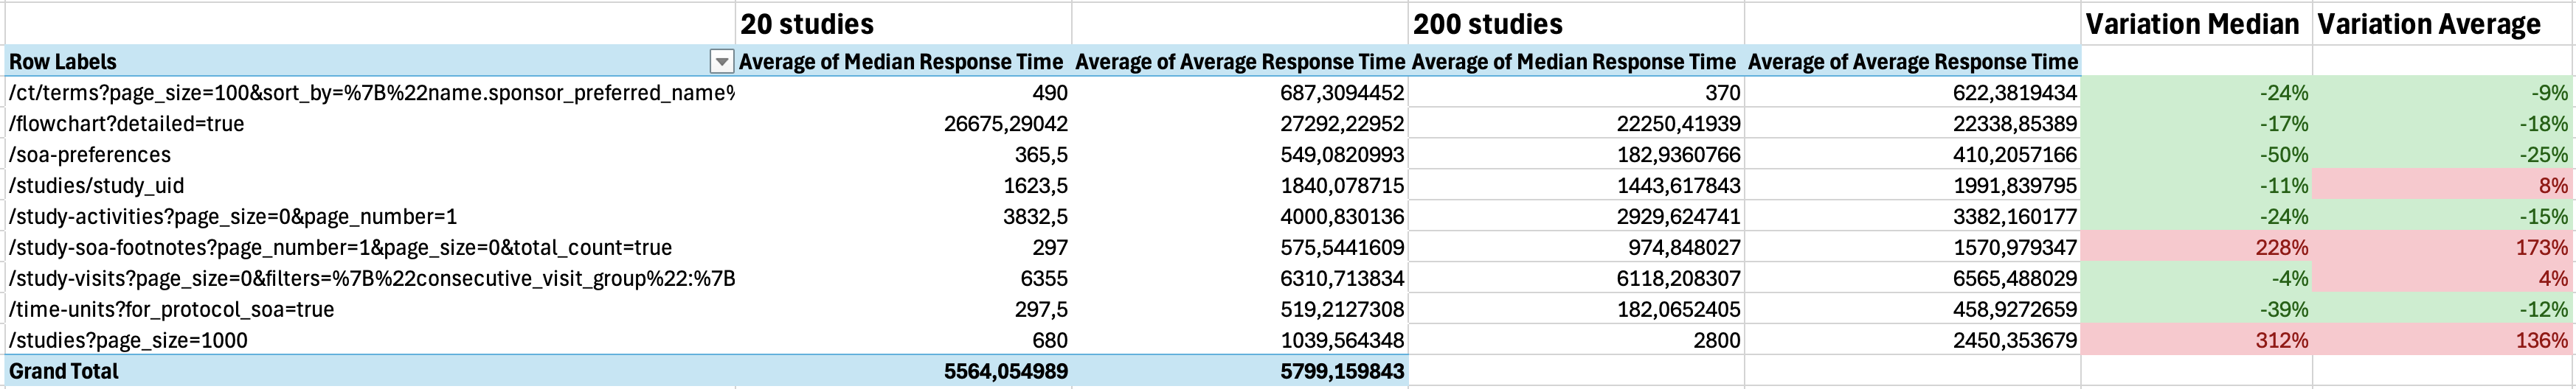Click the Grand Total value 5564,054989
Viewport: 2576px width, 389px height.
[1005, 372]
